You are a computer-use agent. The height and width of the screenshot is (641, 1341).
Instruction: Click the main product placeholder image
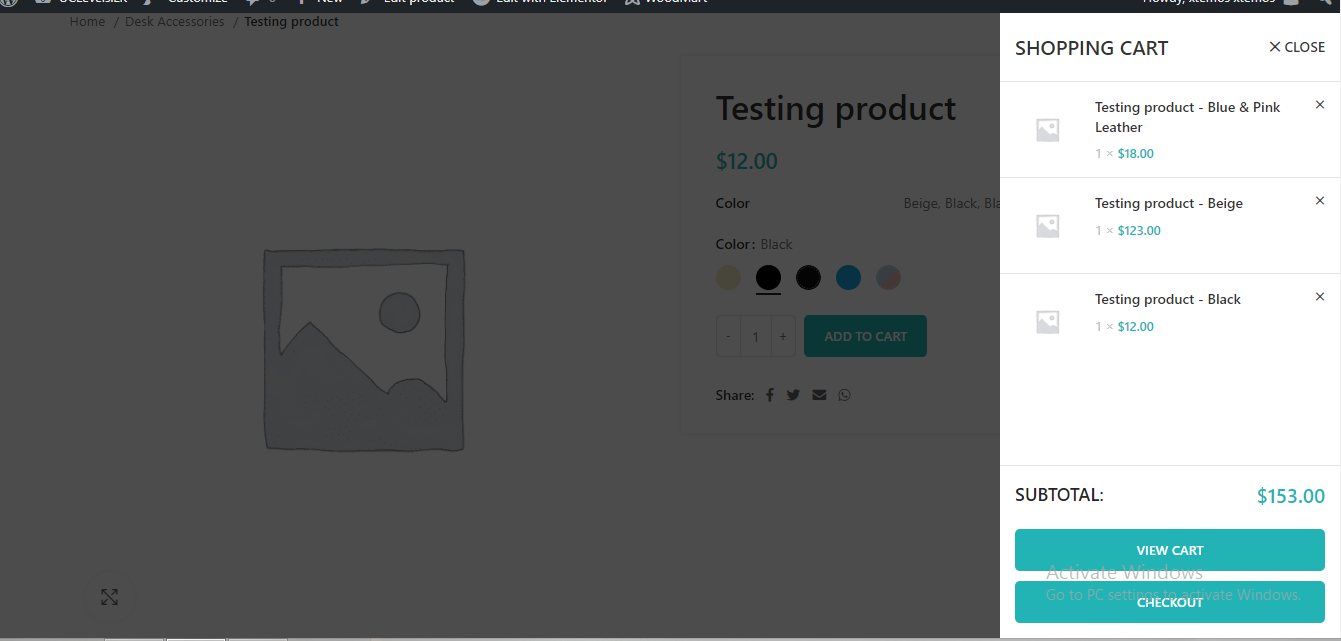click(x=364, y=349)
